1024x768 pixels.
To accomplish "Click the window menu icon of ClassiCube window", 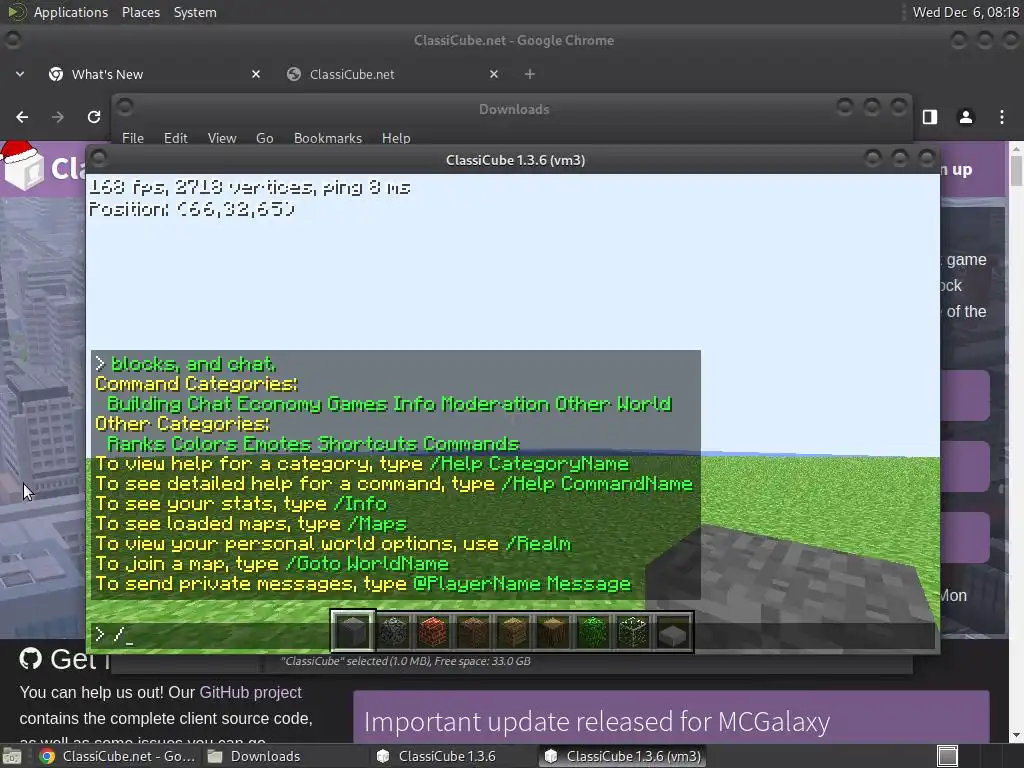I will point(99,158).
